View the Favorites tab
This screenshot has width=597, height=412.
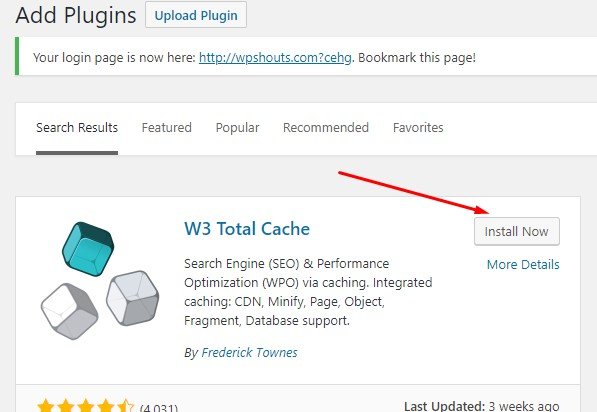pyautogui.click(x=418, y=128)
